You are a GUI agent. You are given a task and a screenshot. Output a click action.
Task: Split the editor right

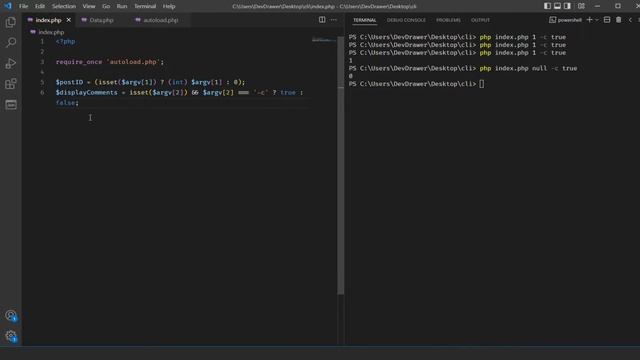(x=322, y=20)
